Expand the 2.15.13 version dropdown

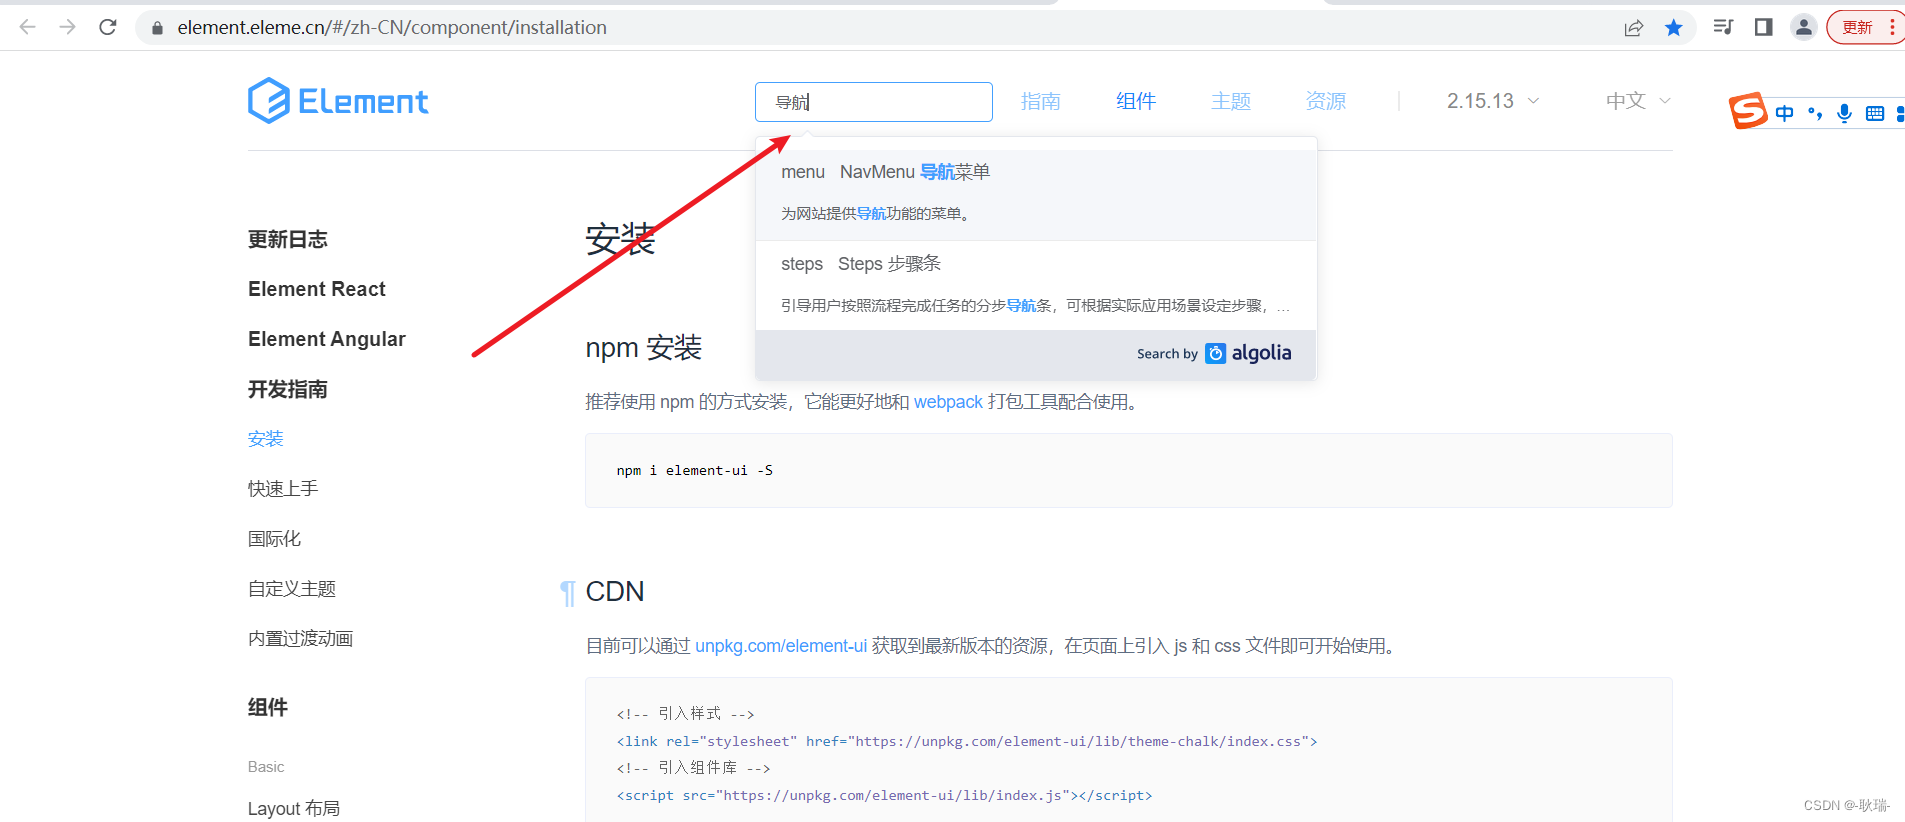click(1493, 101)
